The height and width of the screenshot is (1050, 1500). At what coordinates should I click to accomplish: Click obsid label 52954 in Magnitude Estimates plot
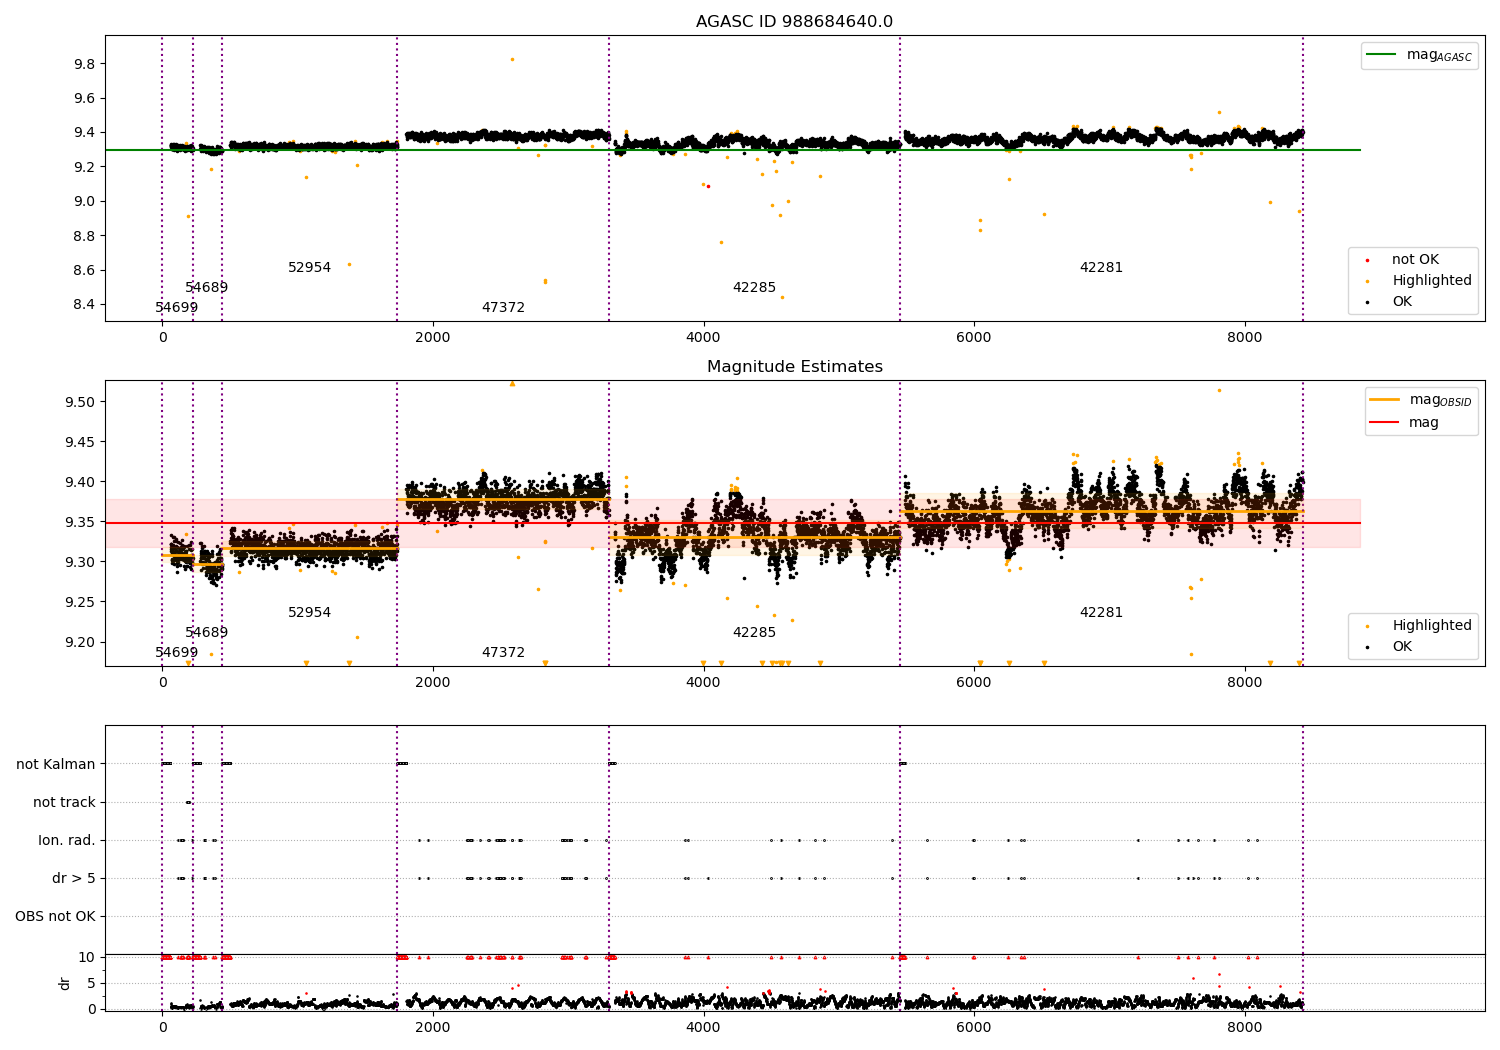point(309,613)
